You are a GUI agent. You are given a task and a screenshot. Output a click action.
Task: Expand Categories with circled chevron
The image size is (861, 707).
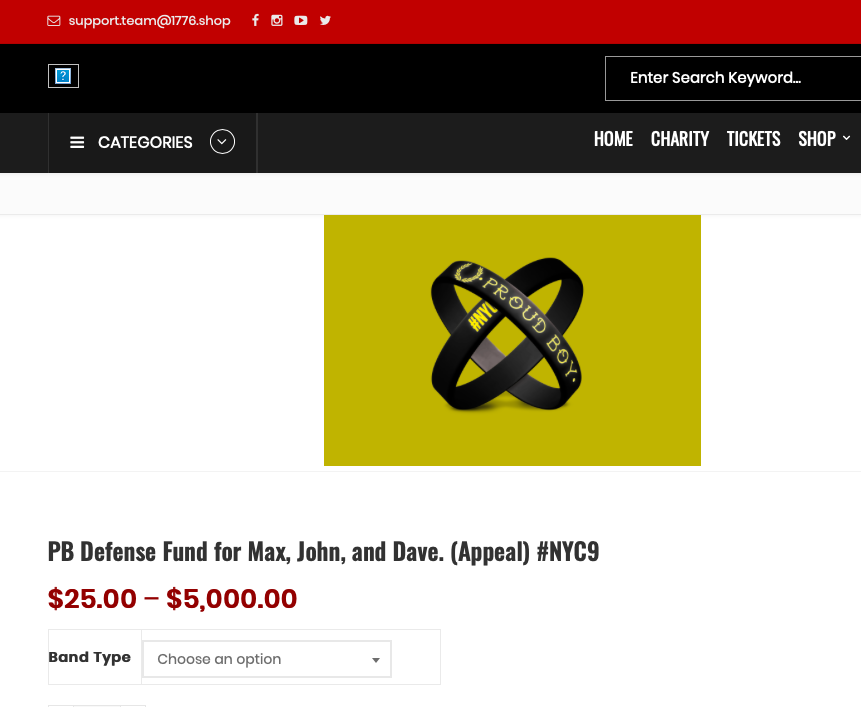click(x=222, y=142)
